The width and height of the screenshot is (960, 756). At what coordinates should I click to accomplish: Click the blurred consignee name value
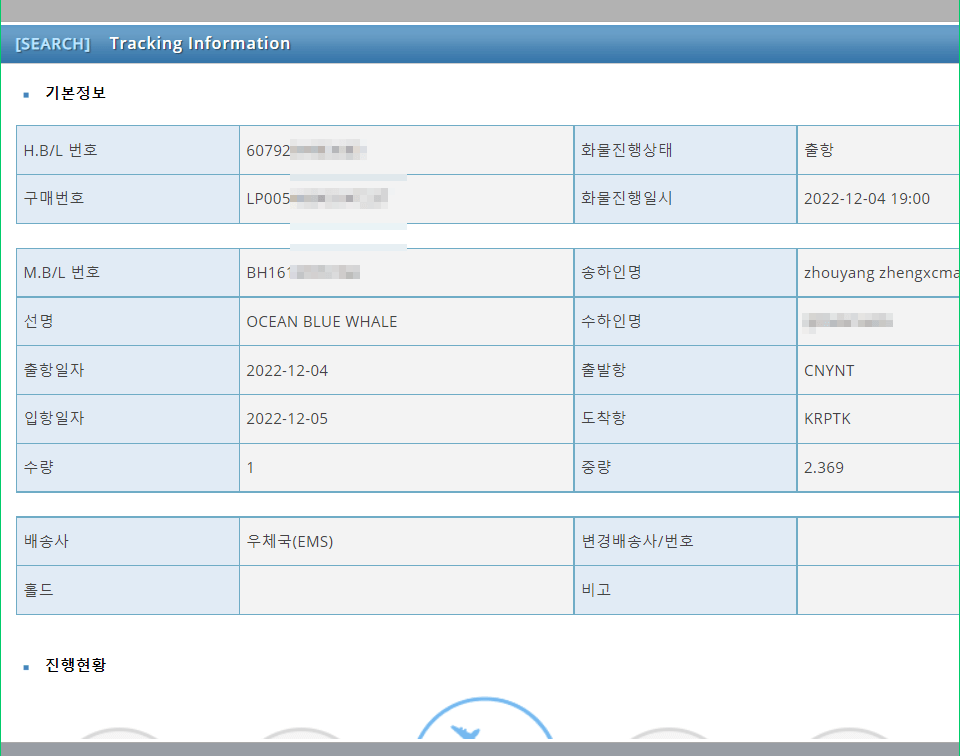847,321
